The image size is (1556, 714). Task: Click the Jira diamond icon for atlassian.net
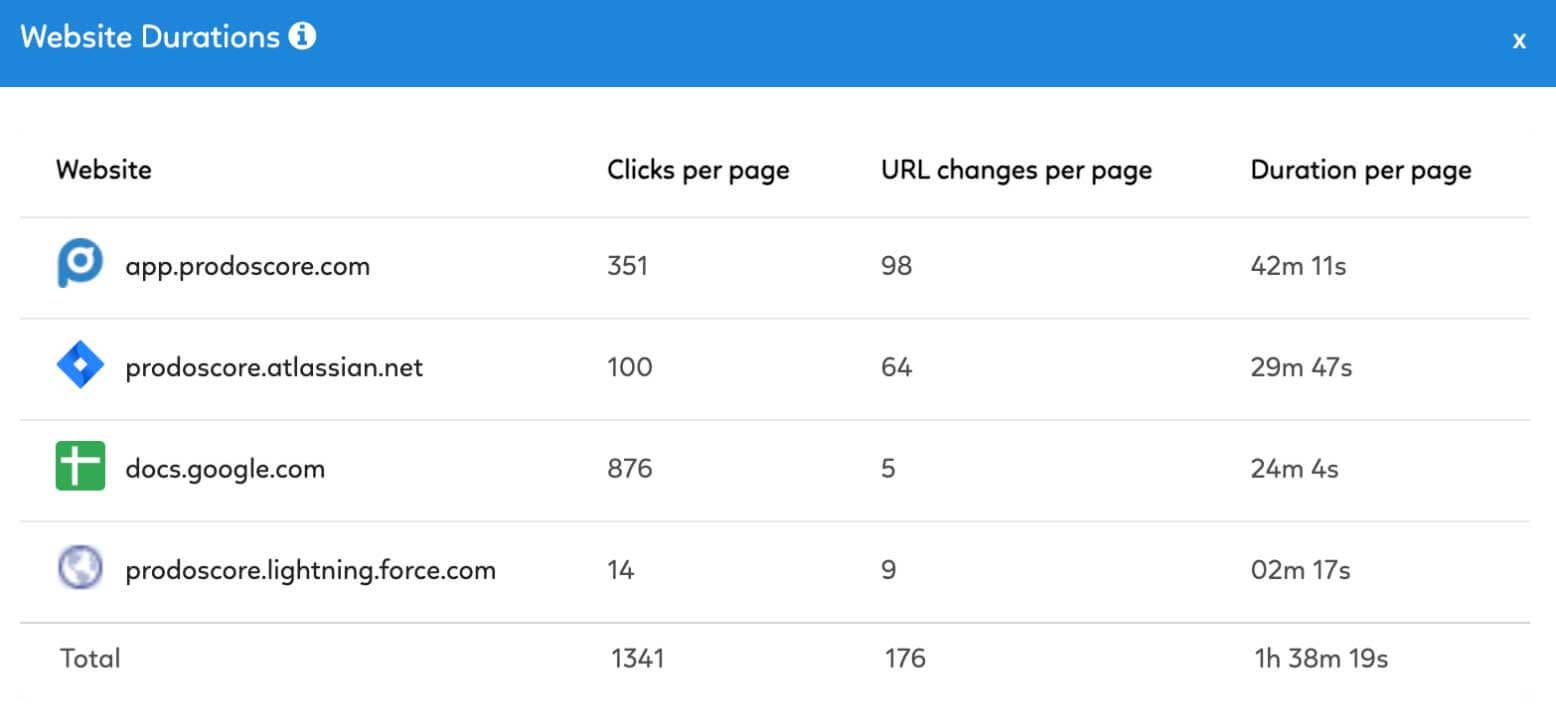tap(80, 367)
